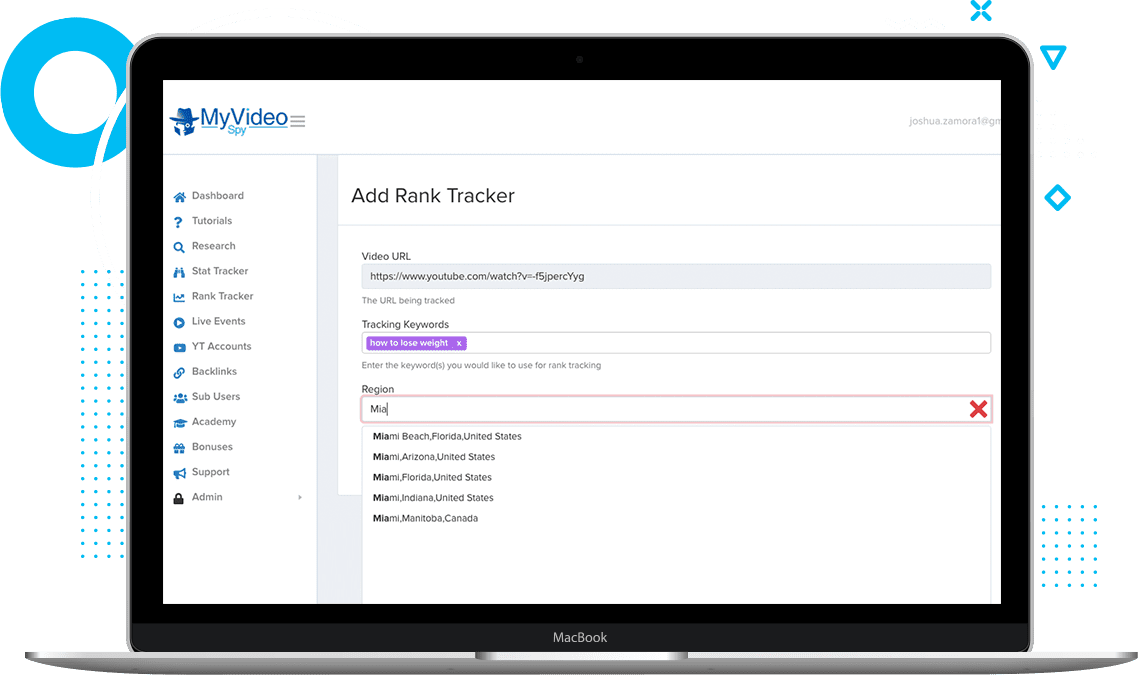Click the Admin lock icon
The image size is (1138, 675).
179,498
